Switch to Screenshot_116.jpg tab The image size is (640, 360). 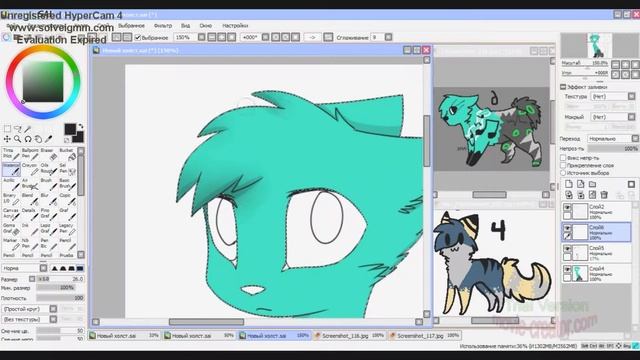(x=349, y=336)
